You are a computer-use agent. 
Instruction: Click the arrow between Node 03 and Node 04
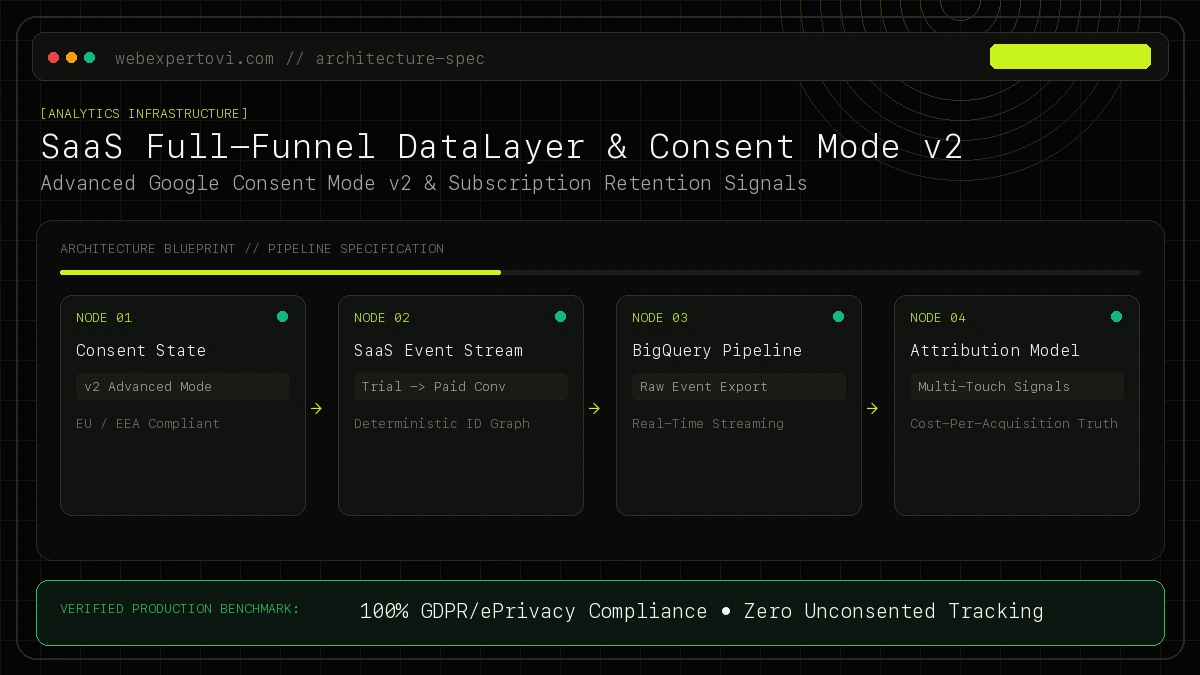coord(873,408)
